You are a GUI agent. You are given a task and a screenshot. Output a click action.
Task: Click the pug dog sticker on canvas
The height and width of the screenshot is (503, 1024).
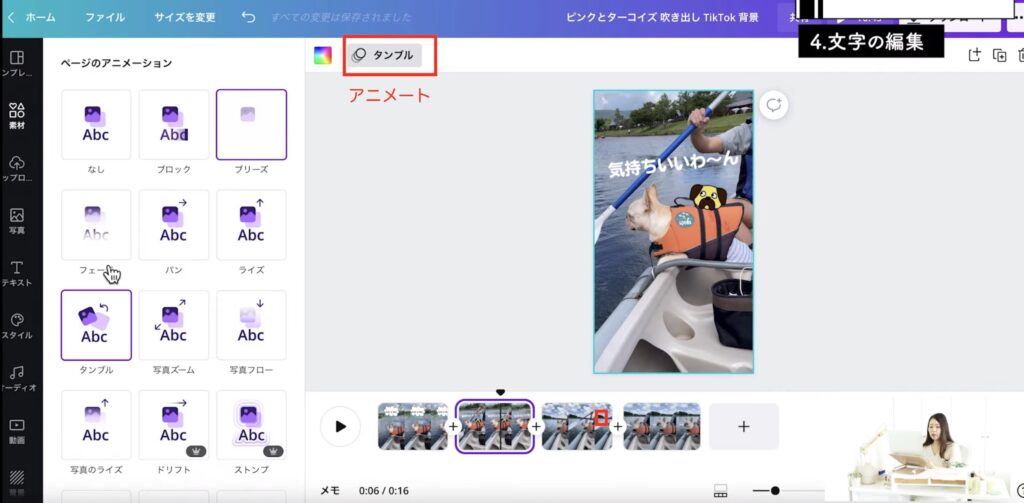tap(706, 197)
